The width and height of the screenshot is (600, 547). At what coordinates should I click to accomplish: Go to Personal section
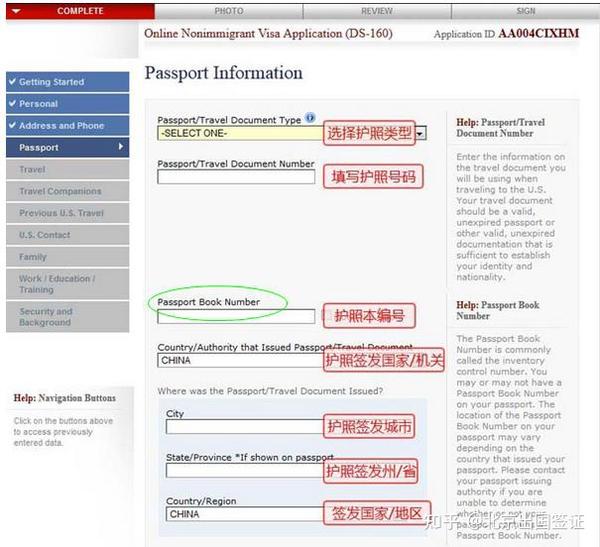click(68, 104)
